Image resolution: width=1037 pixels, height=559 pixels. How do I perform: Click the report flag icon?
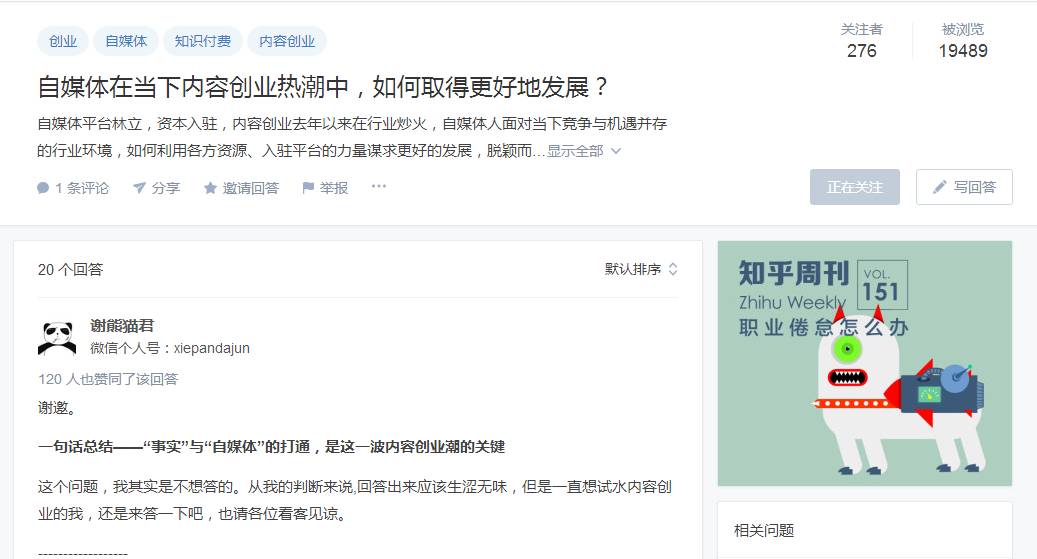tap(308, 188)
